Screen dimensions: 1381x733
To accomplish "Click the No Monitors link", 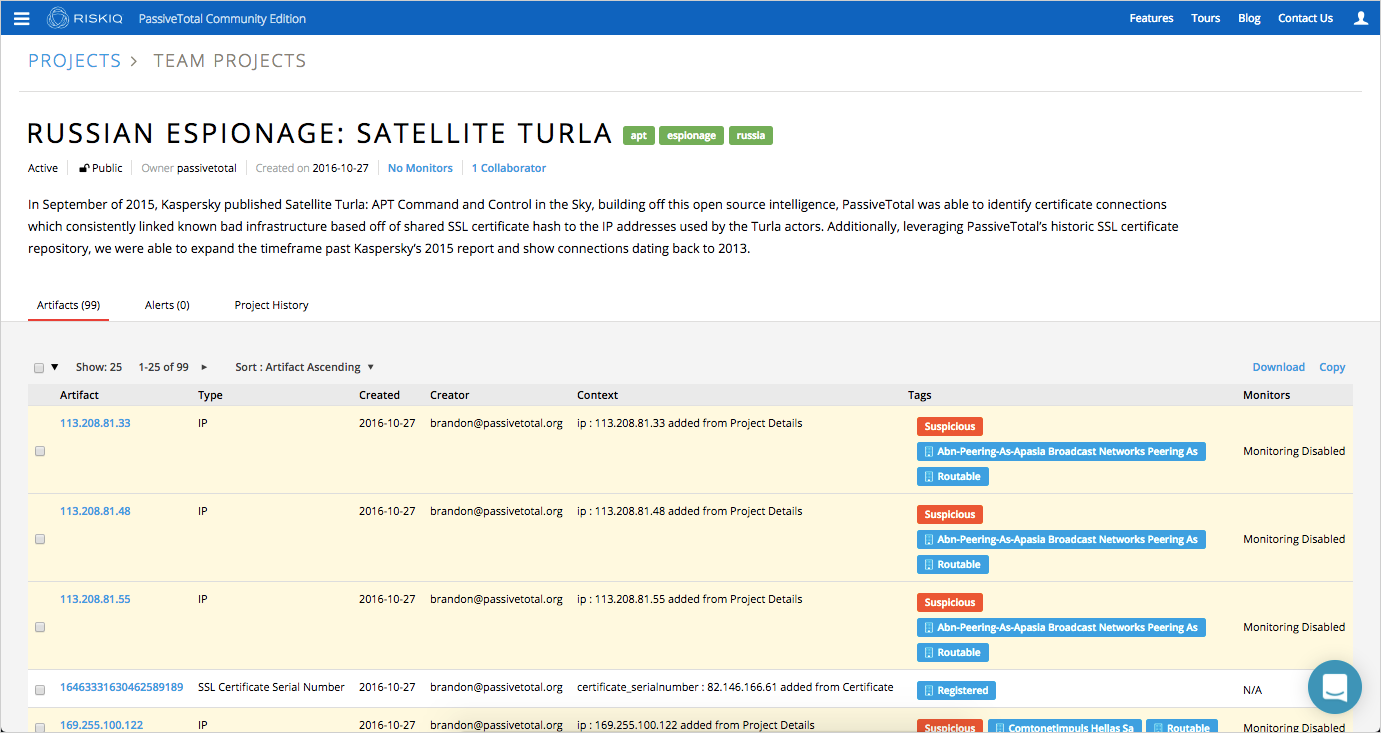I will pyautogui.click(x=420, y=168).
